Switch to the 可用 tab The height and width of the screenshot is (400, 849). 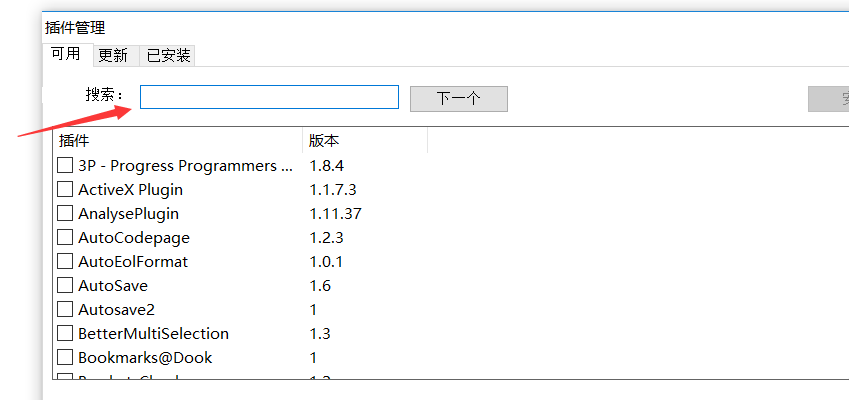point(66,54)
